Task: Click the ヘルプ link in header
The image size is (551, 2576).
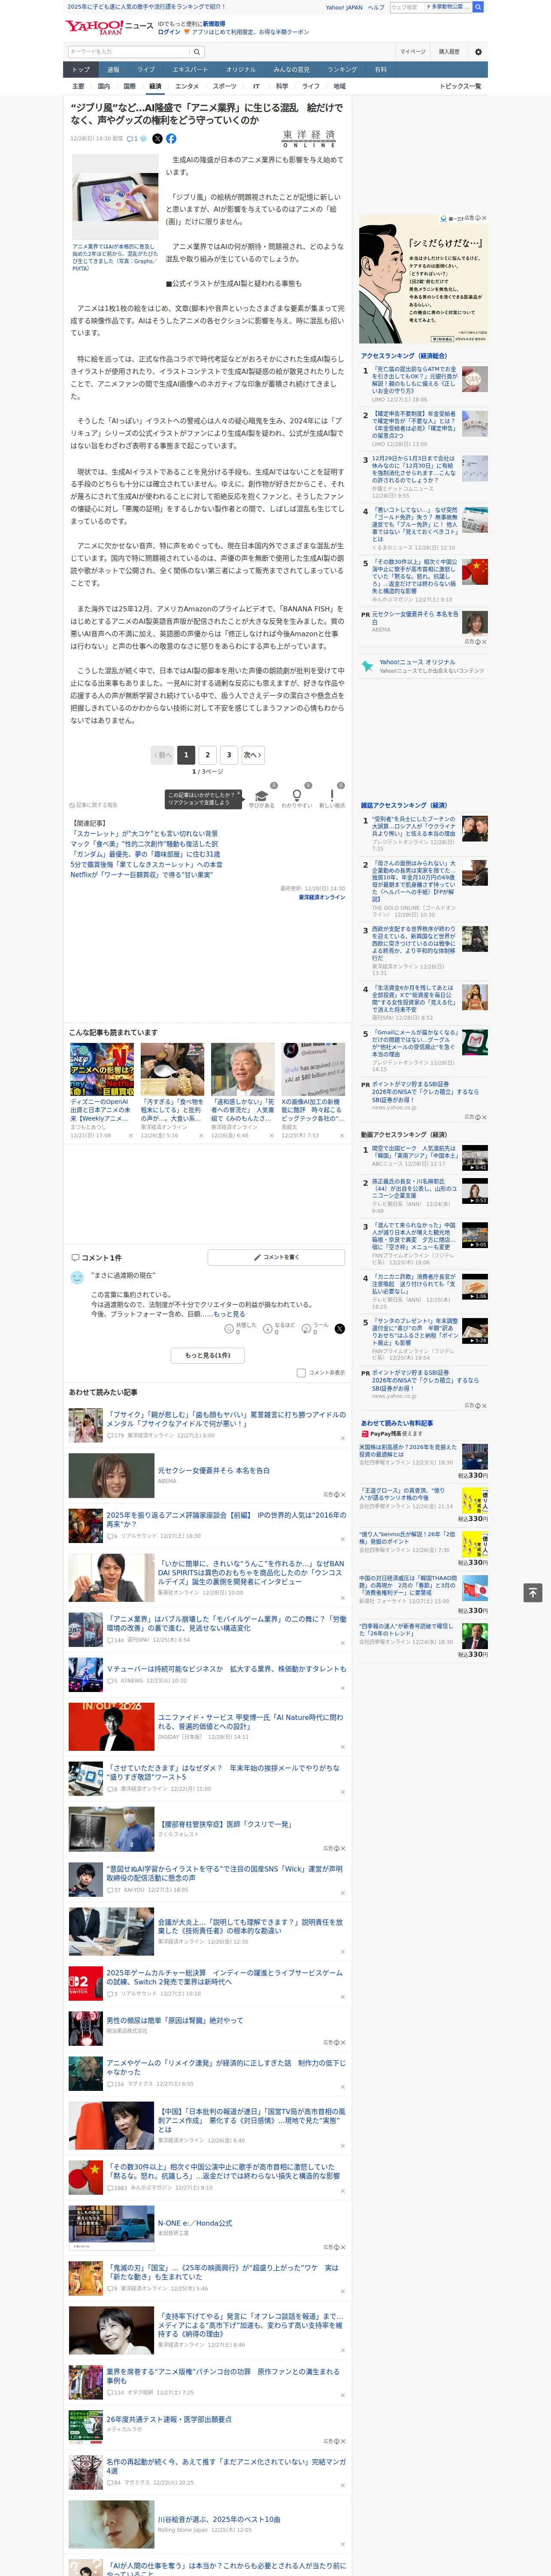Action: 375,7
